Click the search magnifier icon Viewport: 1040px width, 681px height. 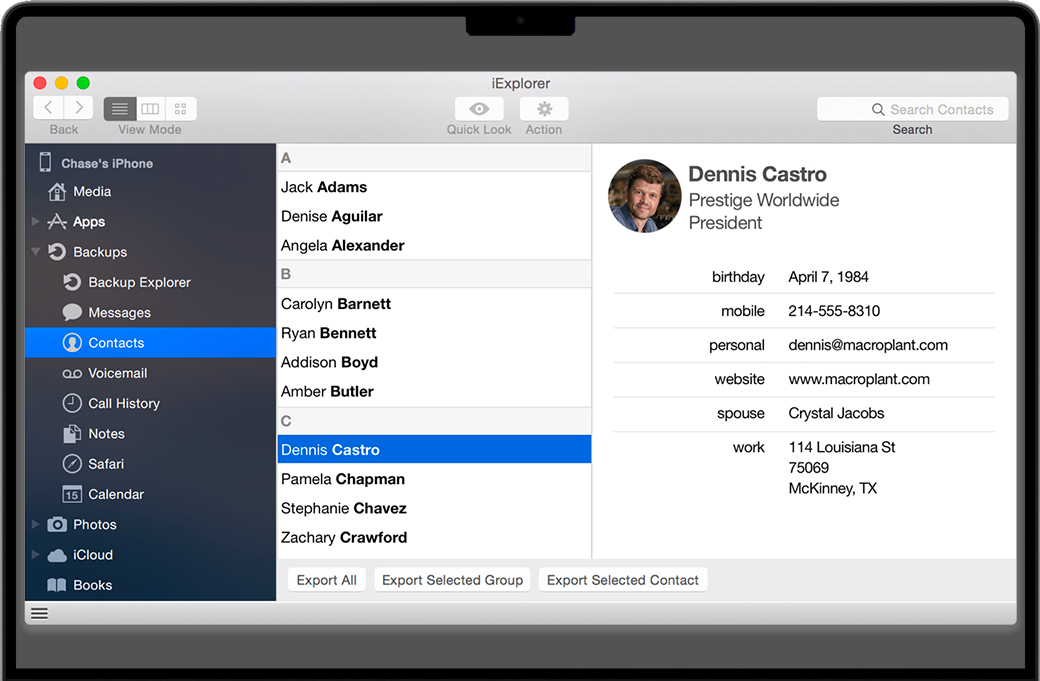click(878, 109)
